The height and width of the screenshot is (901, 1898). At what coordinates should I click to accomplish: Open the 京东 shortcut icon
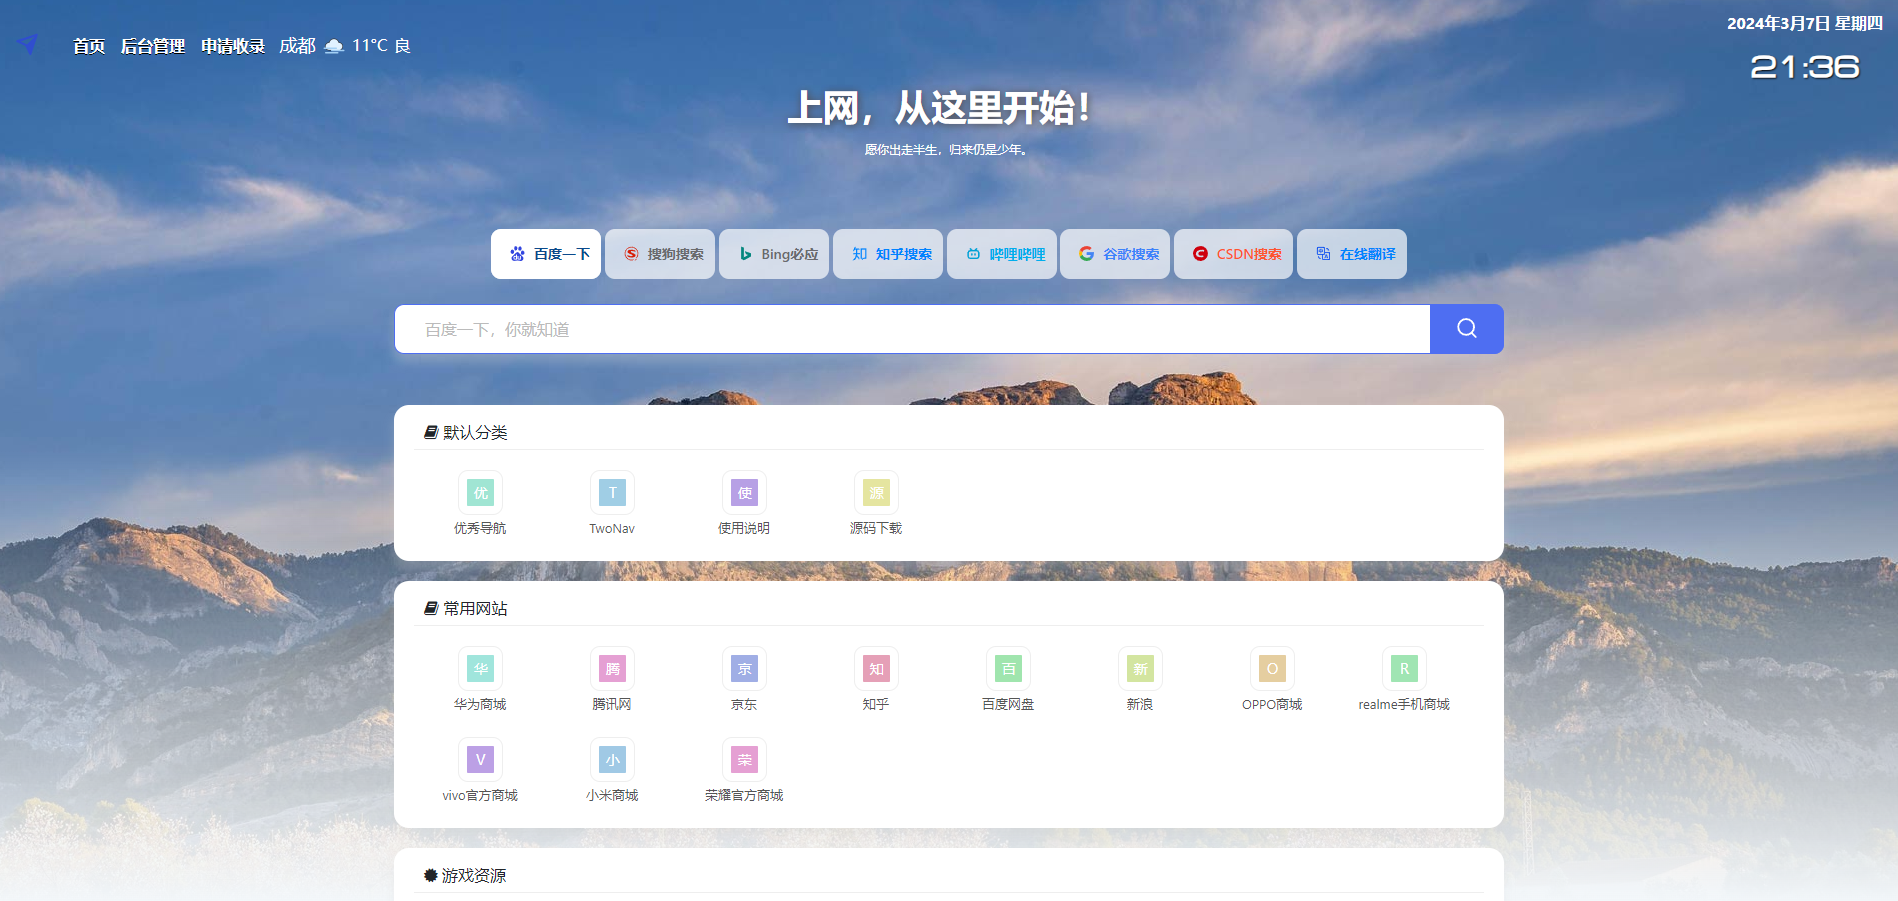[744, 669]
